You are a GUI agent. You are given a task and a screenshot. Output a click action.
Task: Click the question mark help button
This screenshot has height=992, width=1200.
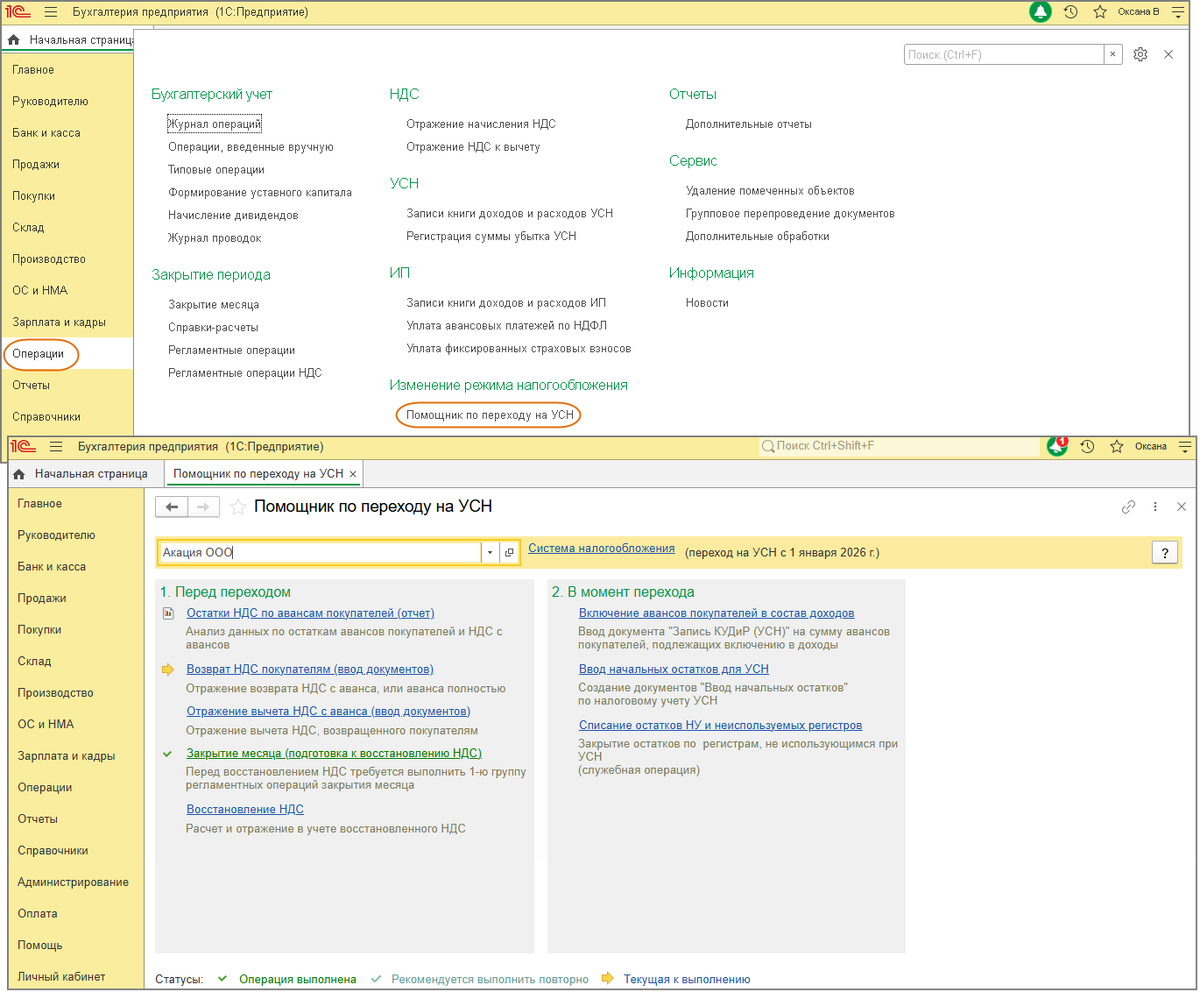1164,552
